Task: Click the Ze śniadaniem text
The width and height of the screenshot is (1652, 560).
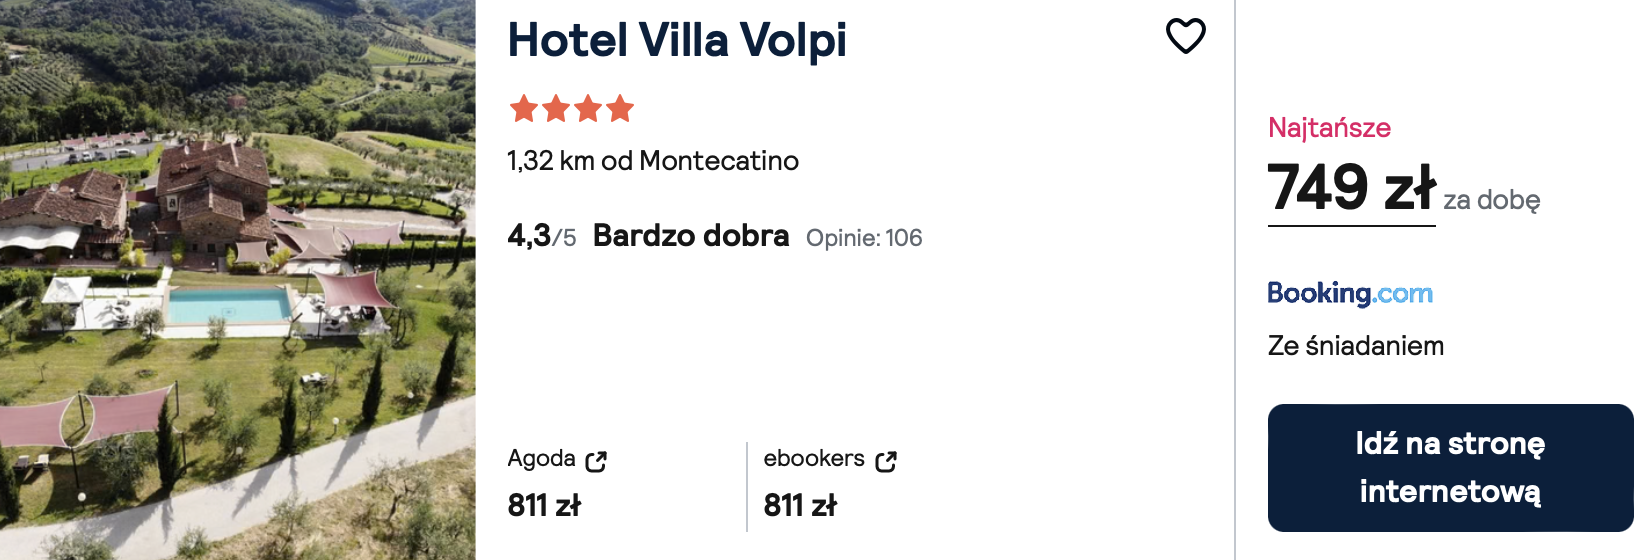Action: point(1356,346)
